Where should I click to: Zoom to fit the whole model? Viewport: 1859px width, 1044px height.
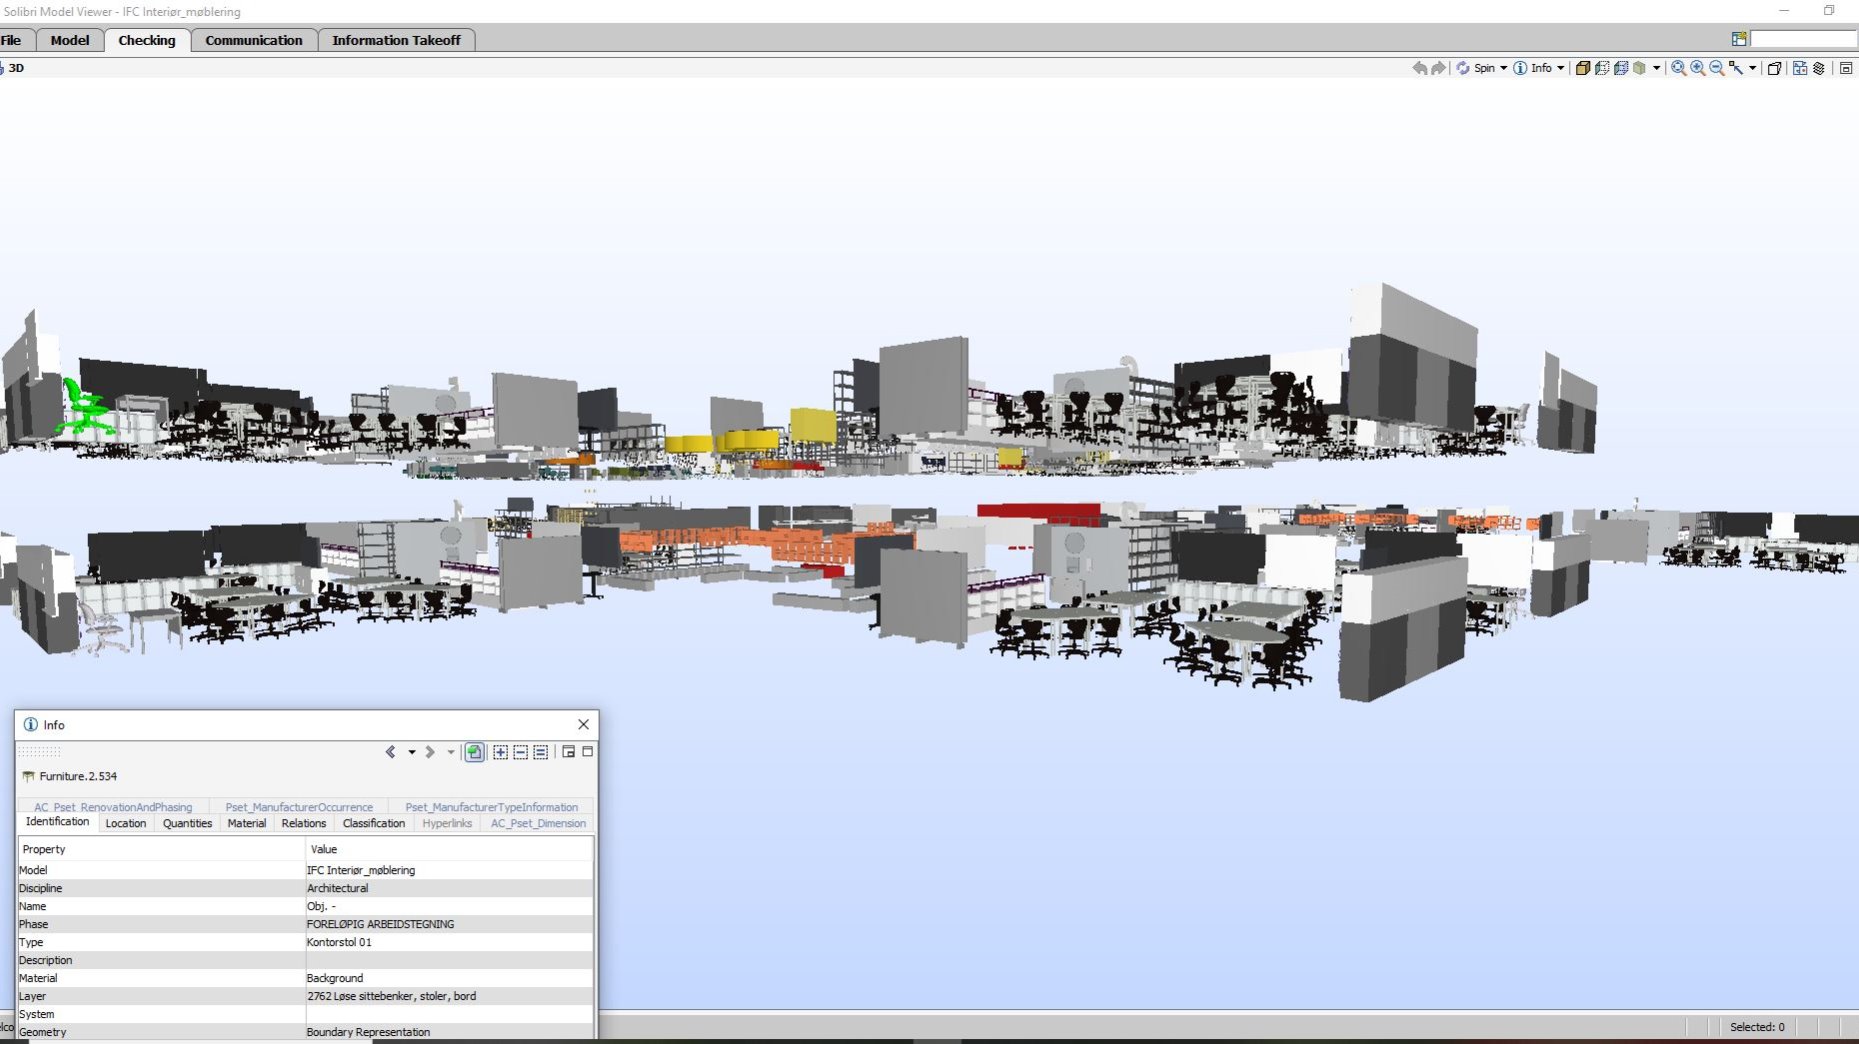(1678, 68)
